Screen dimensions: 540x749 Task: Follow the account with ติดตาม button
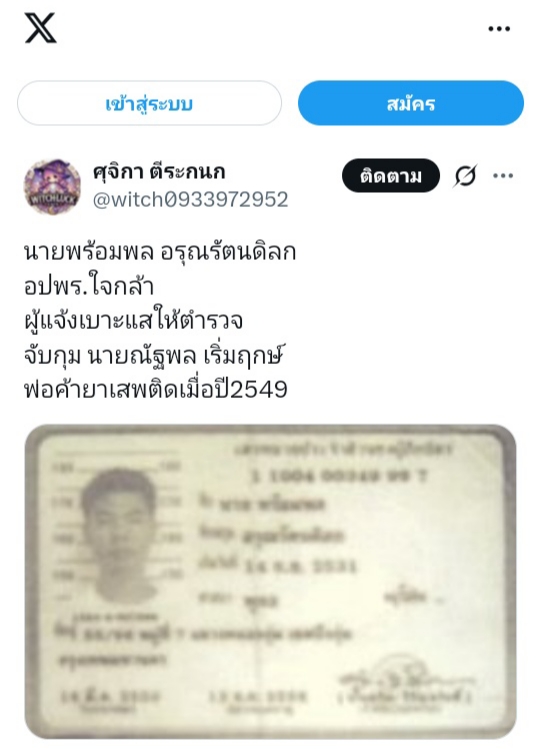(391, 176)
